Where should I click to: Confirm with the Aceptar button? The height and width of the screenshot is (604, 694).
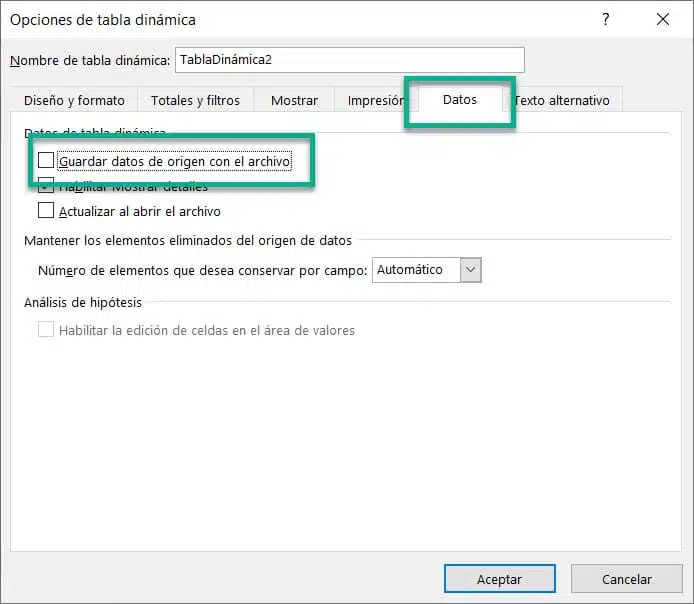pyautogui.click(x=500, y=579)
